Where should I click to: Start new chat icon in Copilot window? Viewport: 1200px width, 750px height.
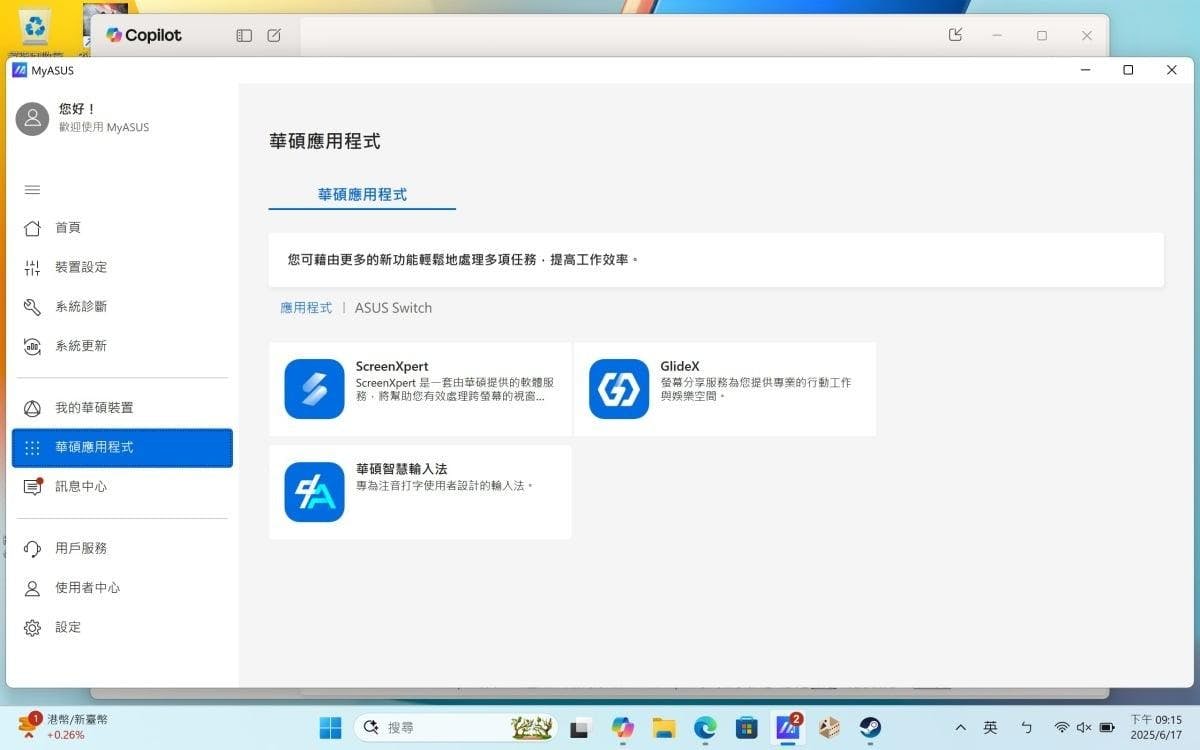point(274,35)
